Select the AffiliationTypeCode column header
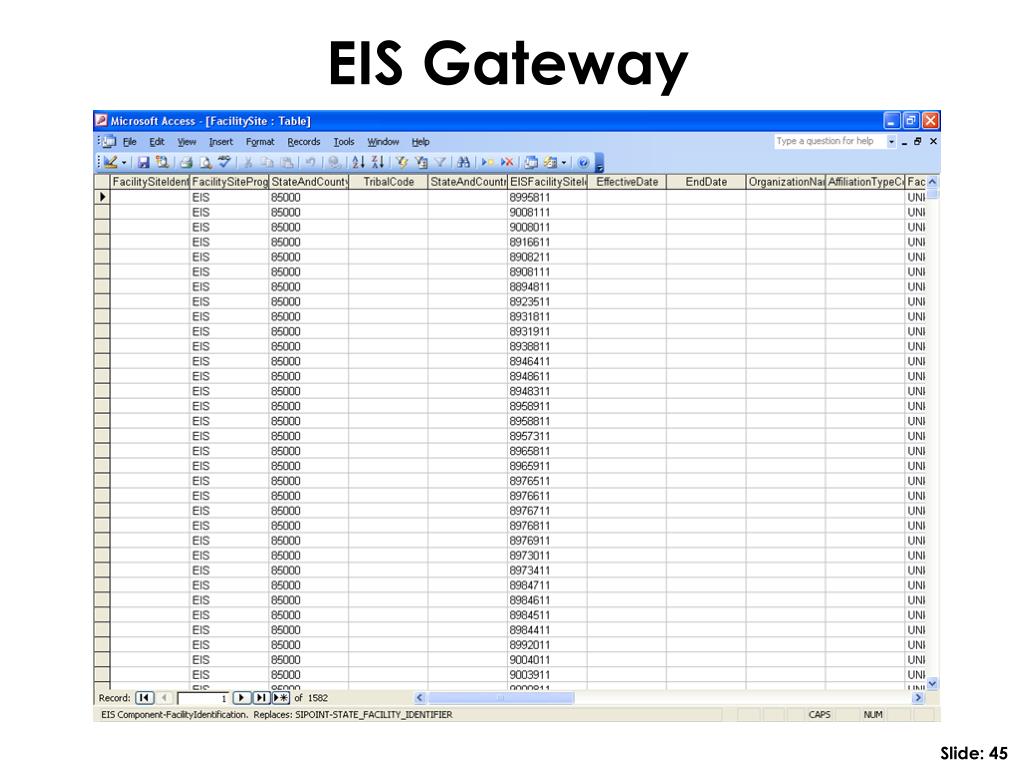The image size is (1024, 768). tap(865, 182)
